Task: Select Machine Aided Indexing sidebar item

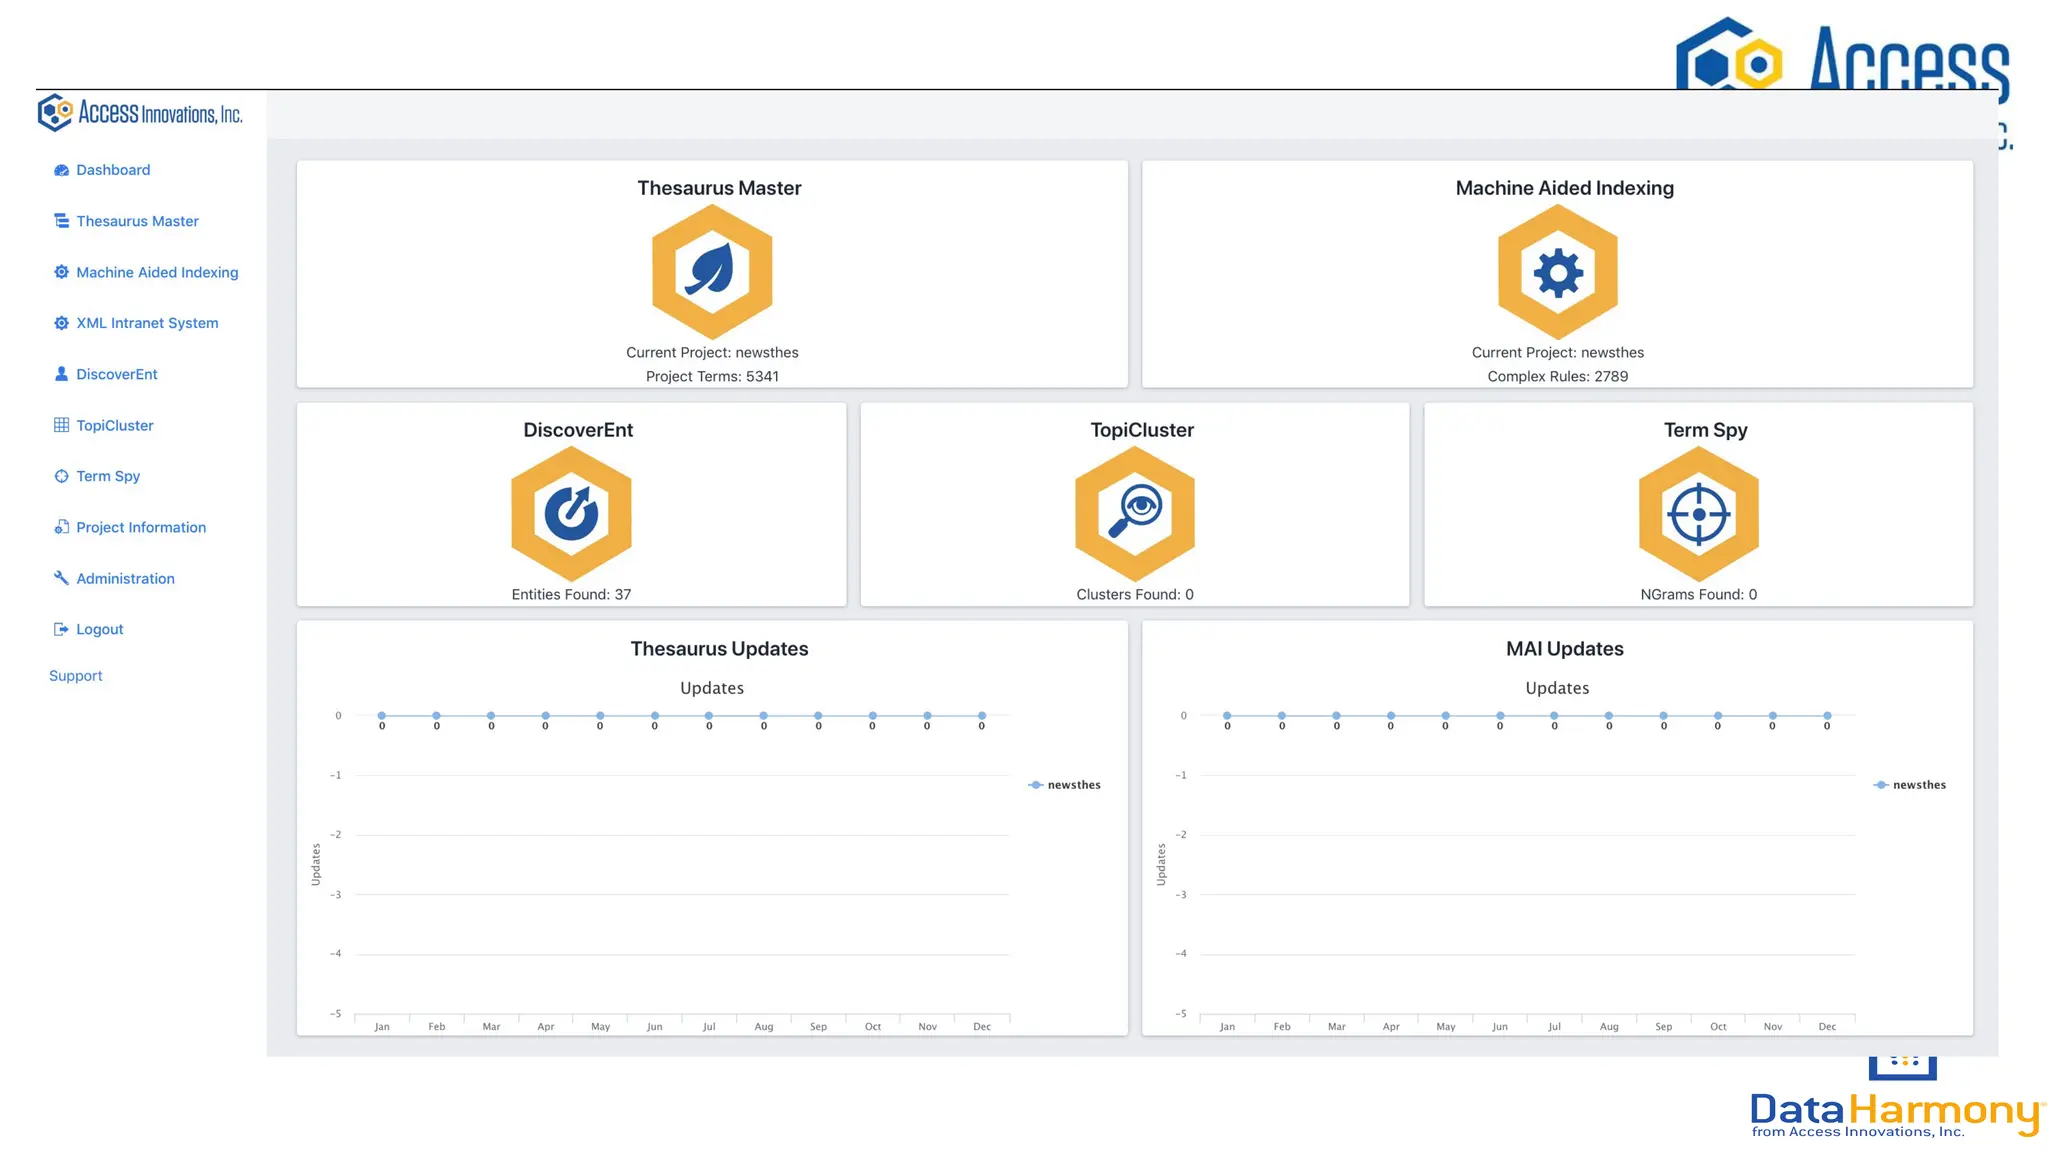Action: 157,272
